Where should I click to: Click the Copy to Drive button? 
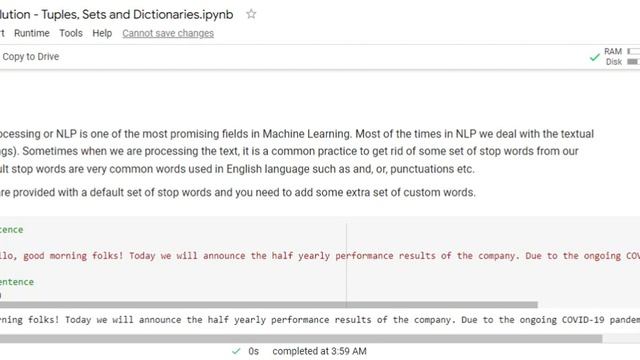pos(31,57)
